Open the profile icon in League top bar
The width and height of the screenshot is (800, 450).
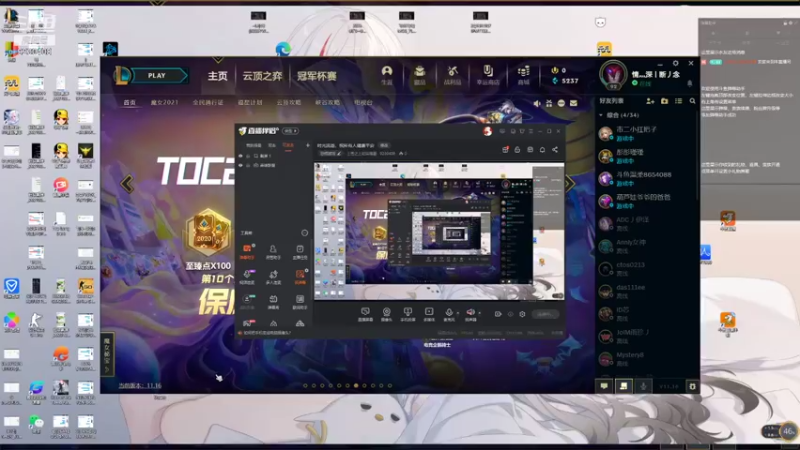click(387, 74)
